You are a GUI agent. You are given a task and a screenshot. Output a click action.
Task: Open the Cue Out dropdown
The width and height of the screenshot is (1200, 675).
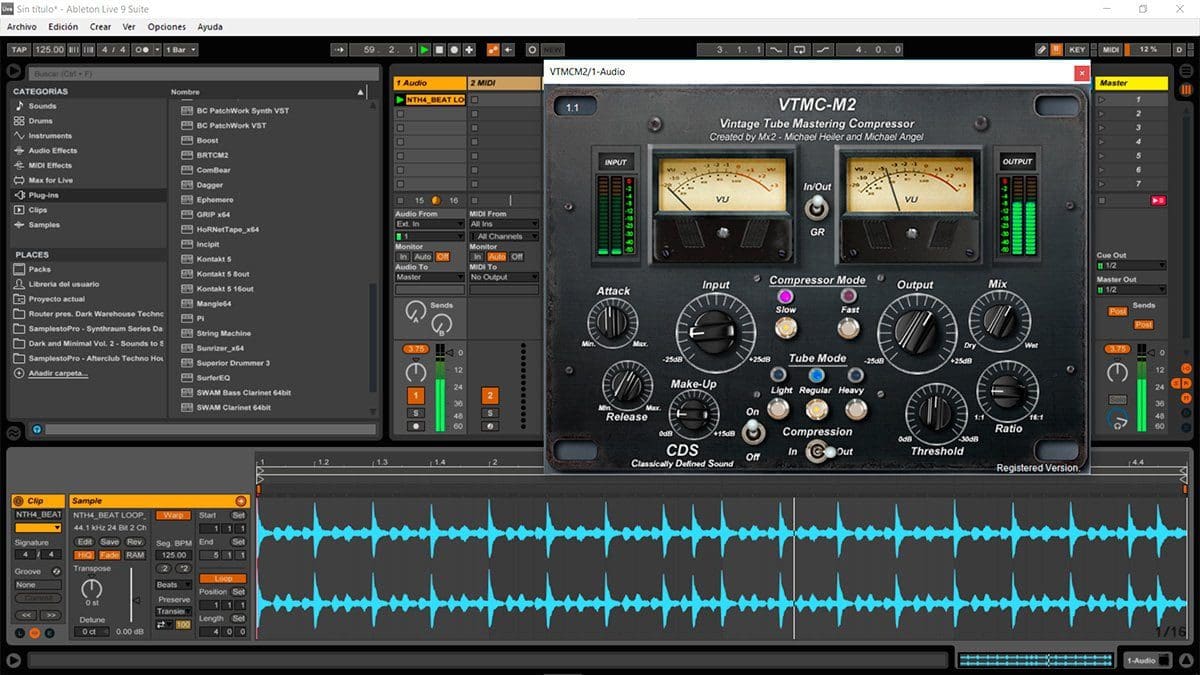pyautogui.click(x=1131, y=266)
